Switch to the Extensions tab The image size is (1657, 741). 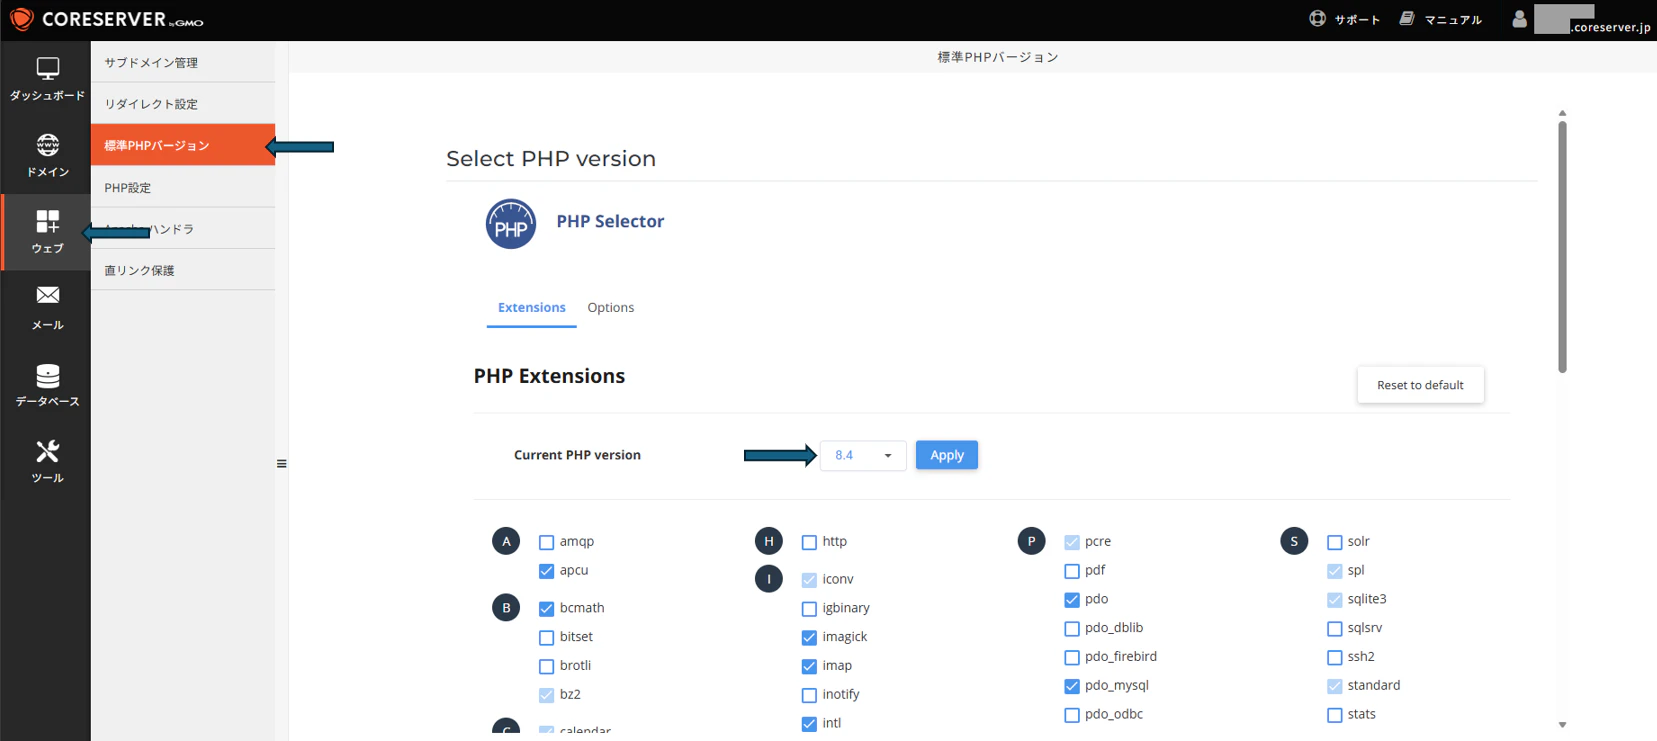click(x=532, y=307)
